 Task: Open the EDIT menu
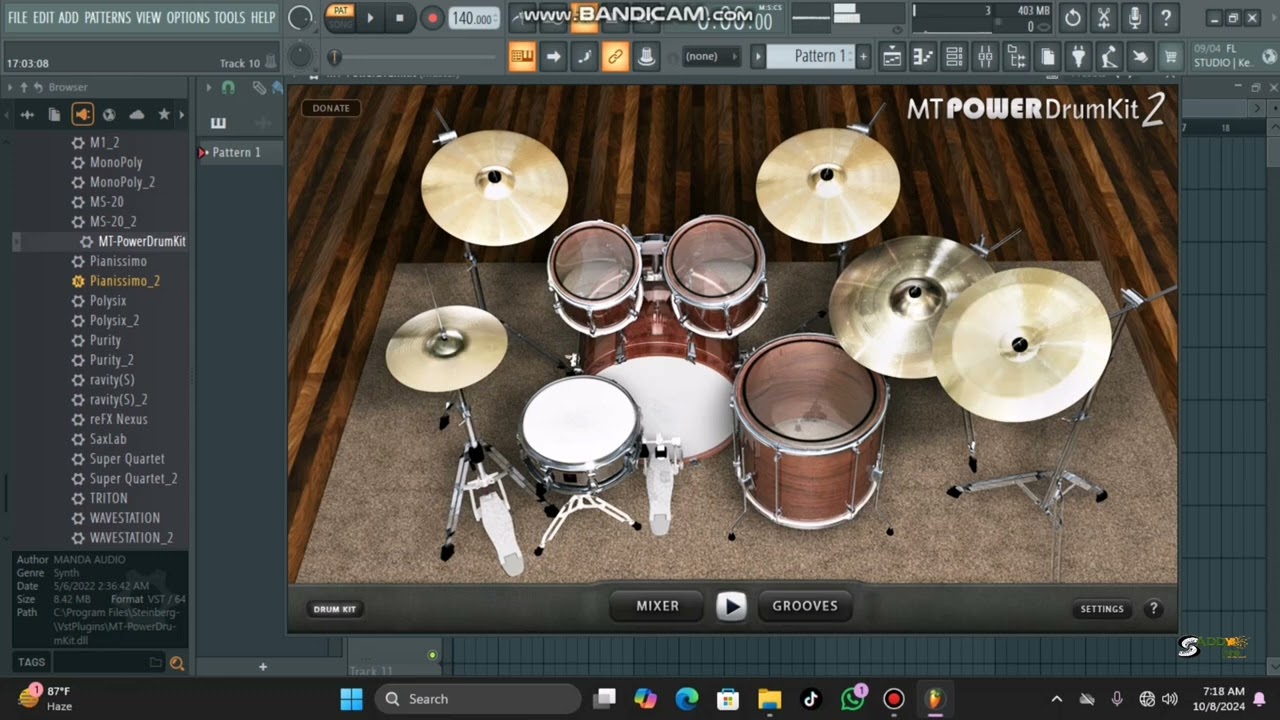pos(42,17)
